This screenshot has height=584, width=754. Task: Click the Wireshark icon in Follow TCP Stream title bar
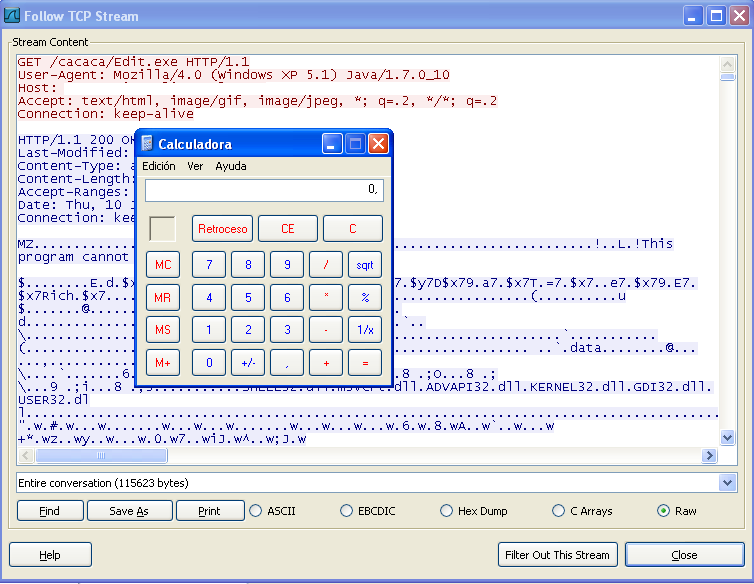[11, 16]
